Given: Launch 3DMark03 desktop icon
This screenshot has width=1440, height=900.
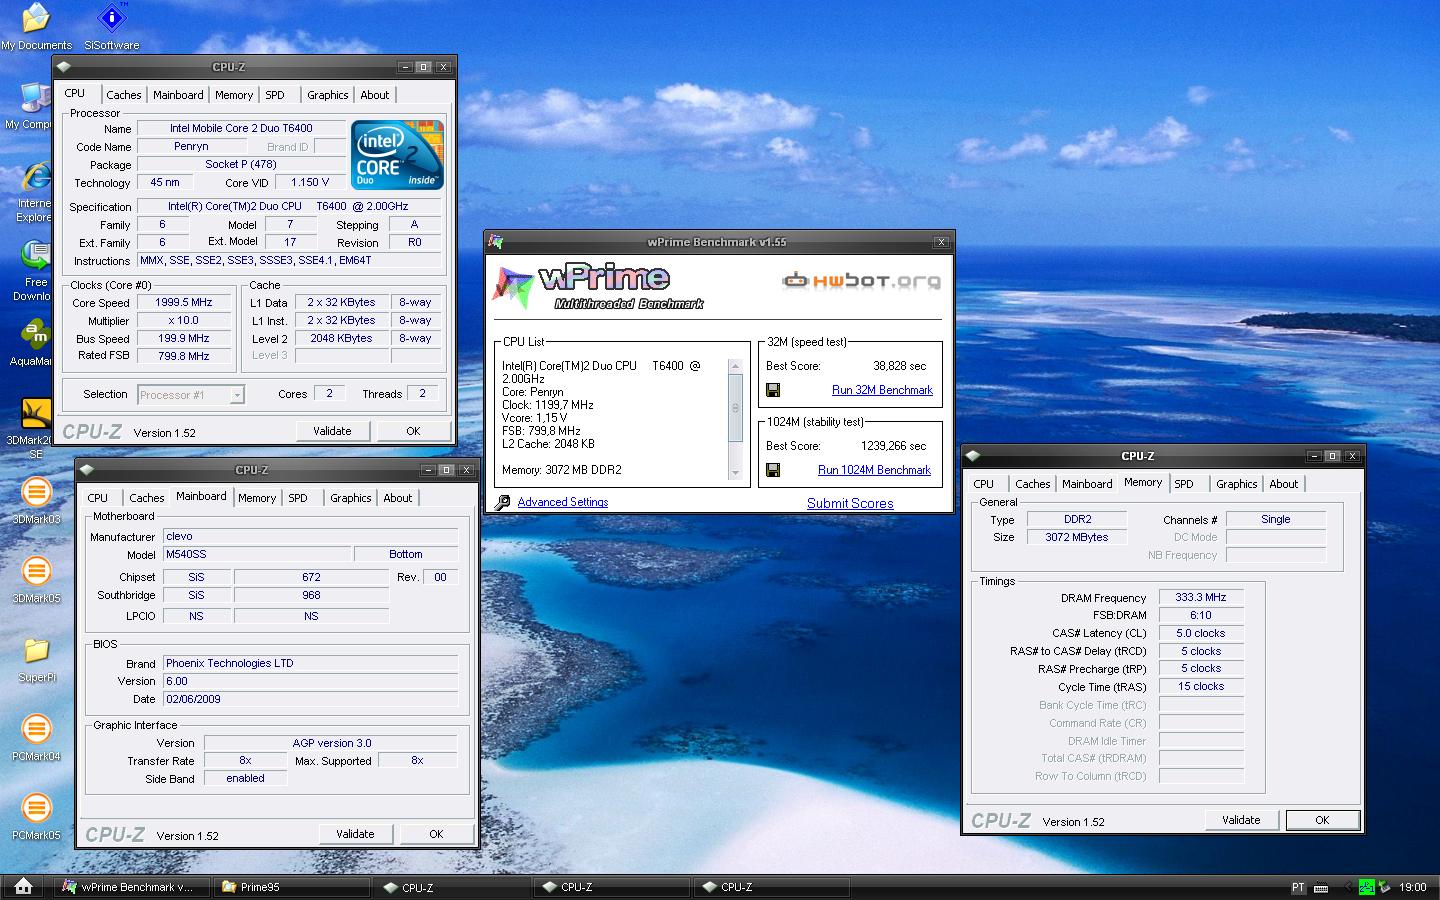Looking at the screenshot, I should 36,500.
